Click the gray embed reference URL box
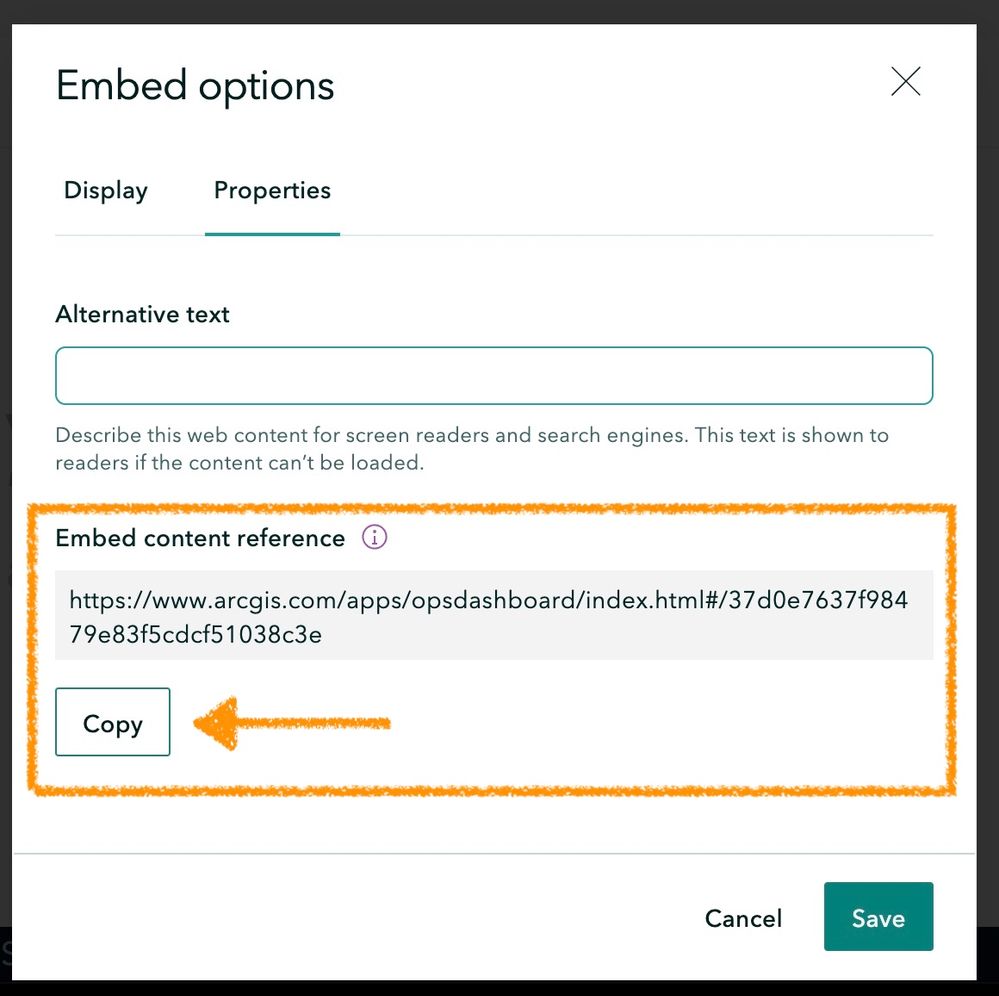 494,615
